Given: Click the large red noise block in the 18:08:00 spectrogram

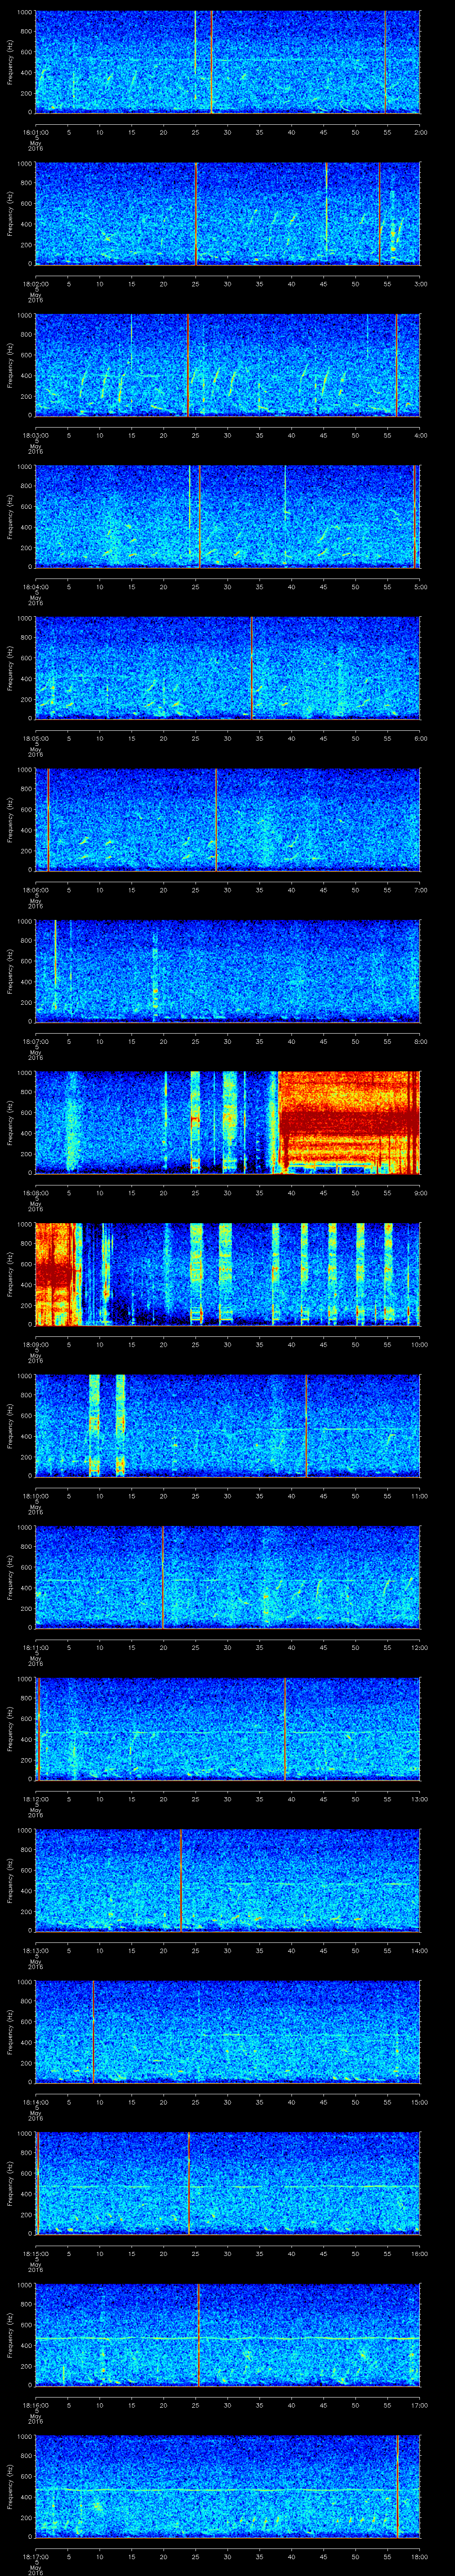Looking at the screenshot, I should 348,1122.
